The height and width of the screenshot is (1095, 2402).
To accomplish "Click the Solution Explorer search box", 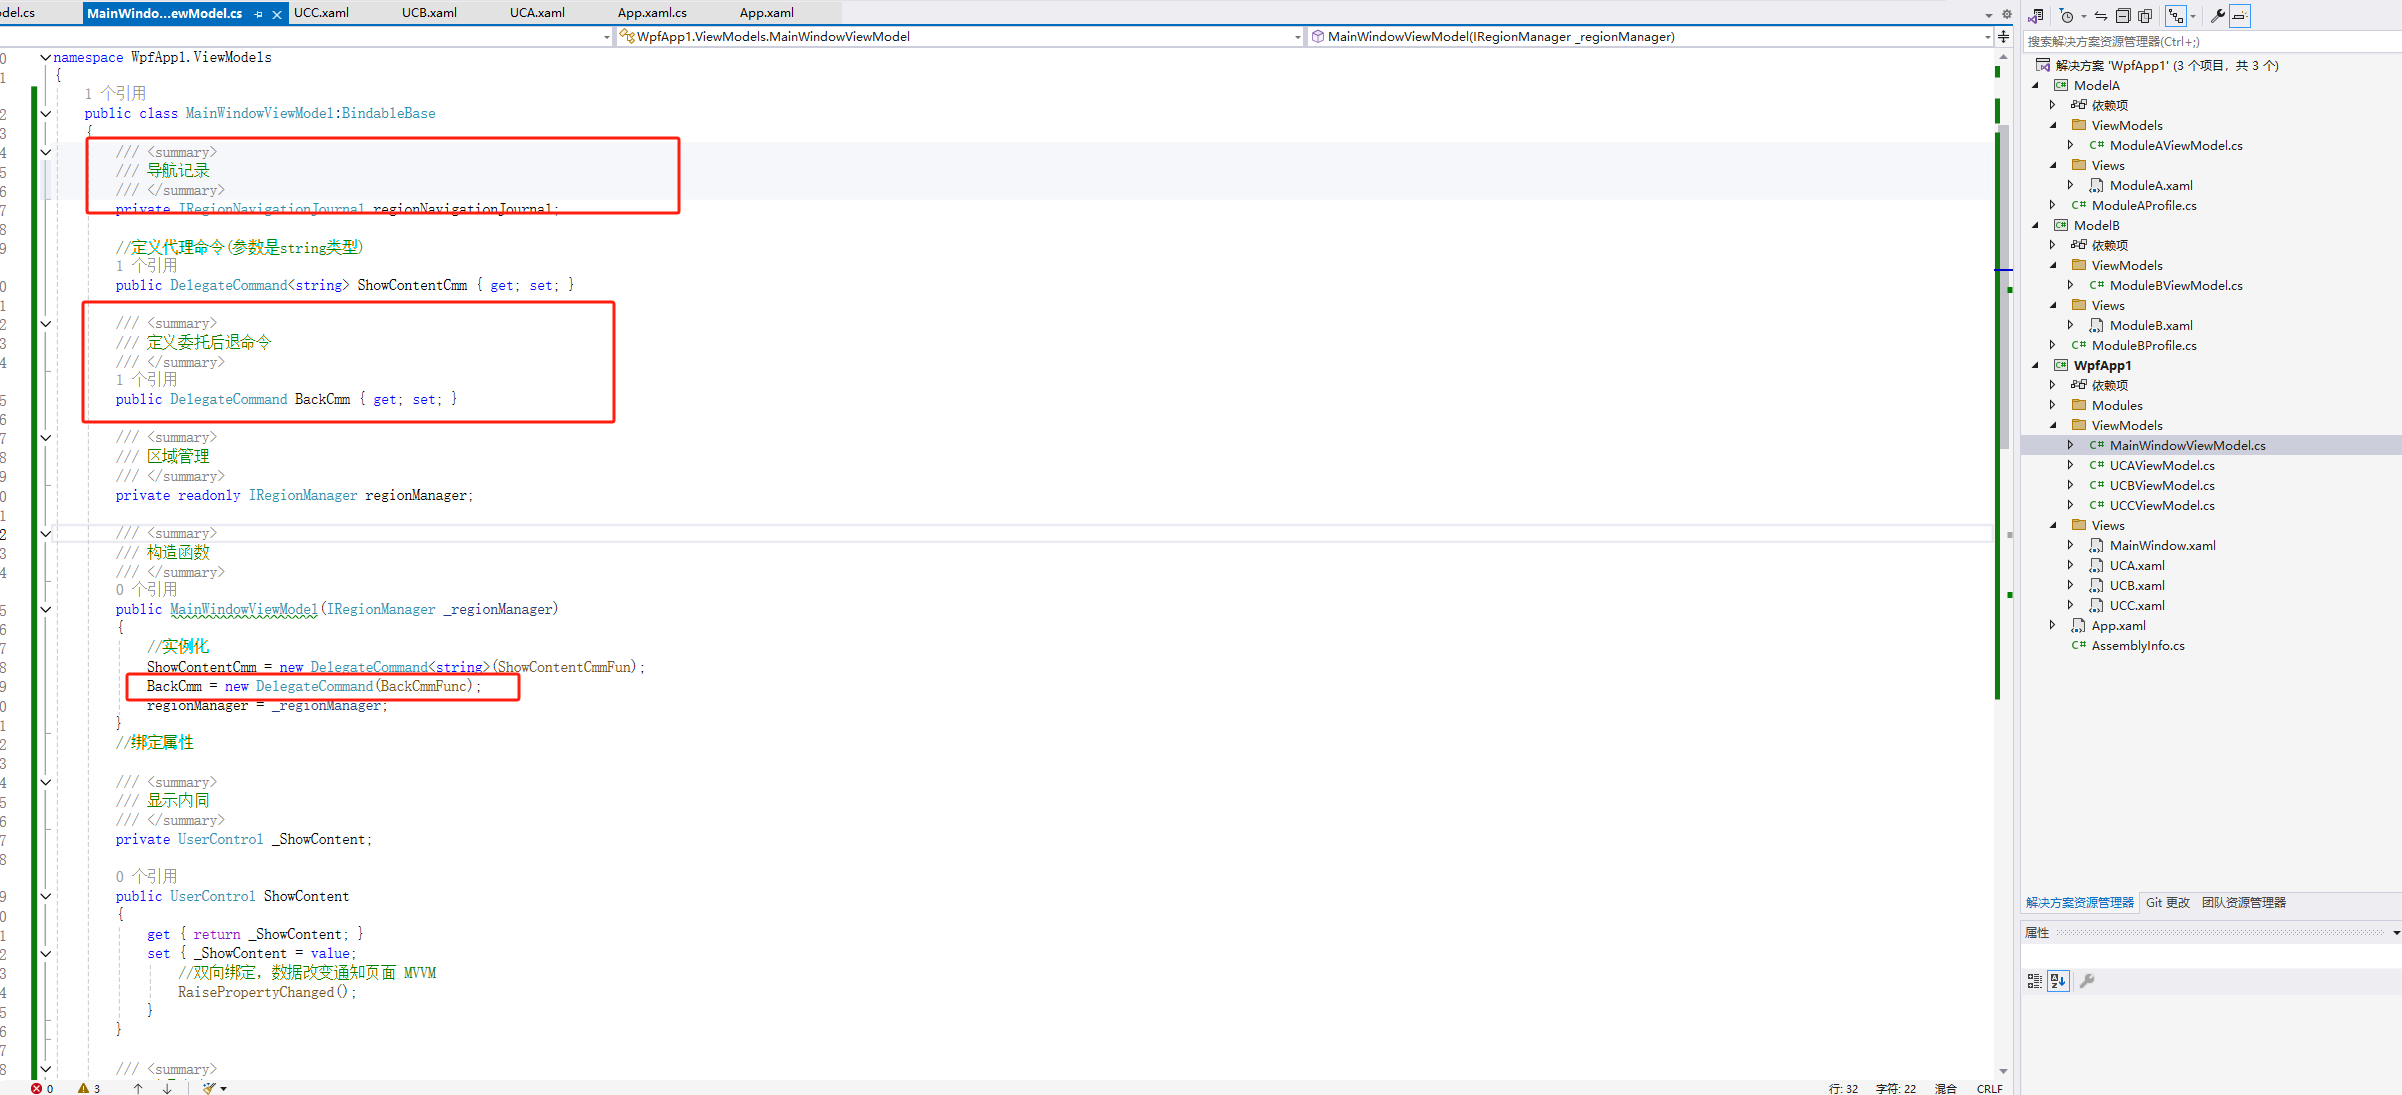I will pyautogui.click(x=2200, y=42).
